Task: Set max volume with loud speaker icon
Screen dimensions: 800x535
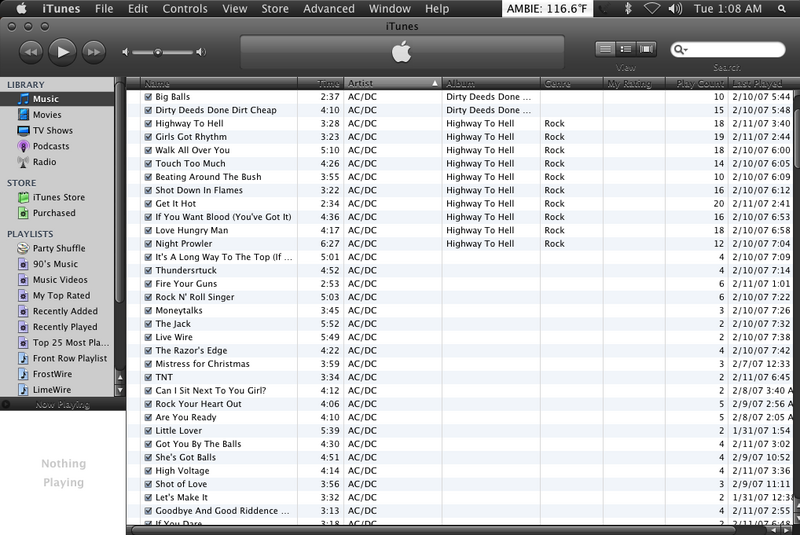Action: coord(202,52)
